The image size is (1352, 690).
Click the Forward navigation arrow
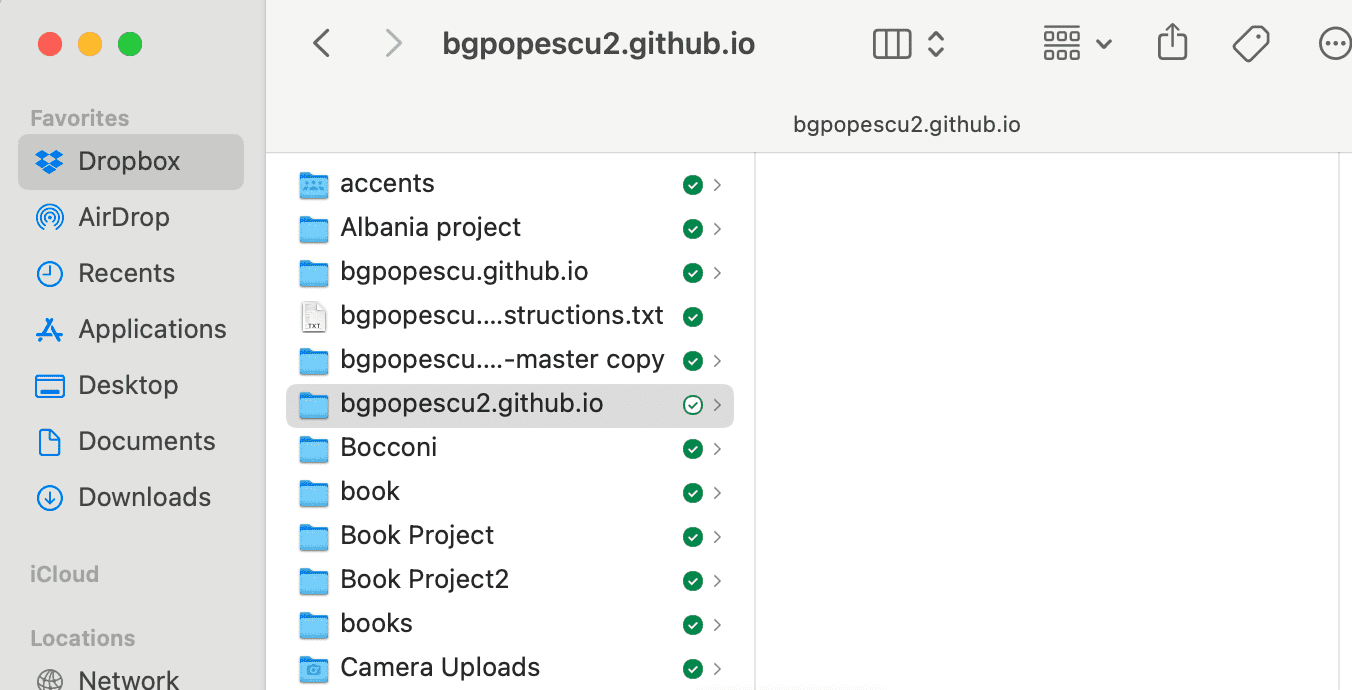point(393,44)
